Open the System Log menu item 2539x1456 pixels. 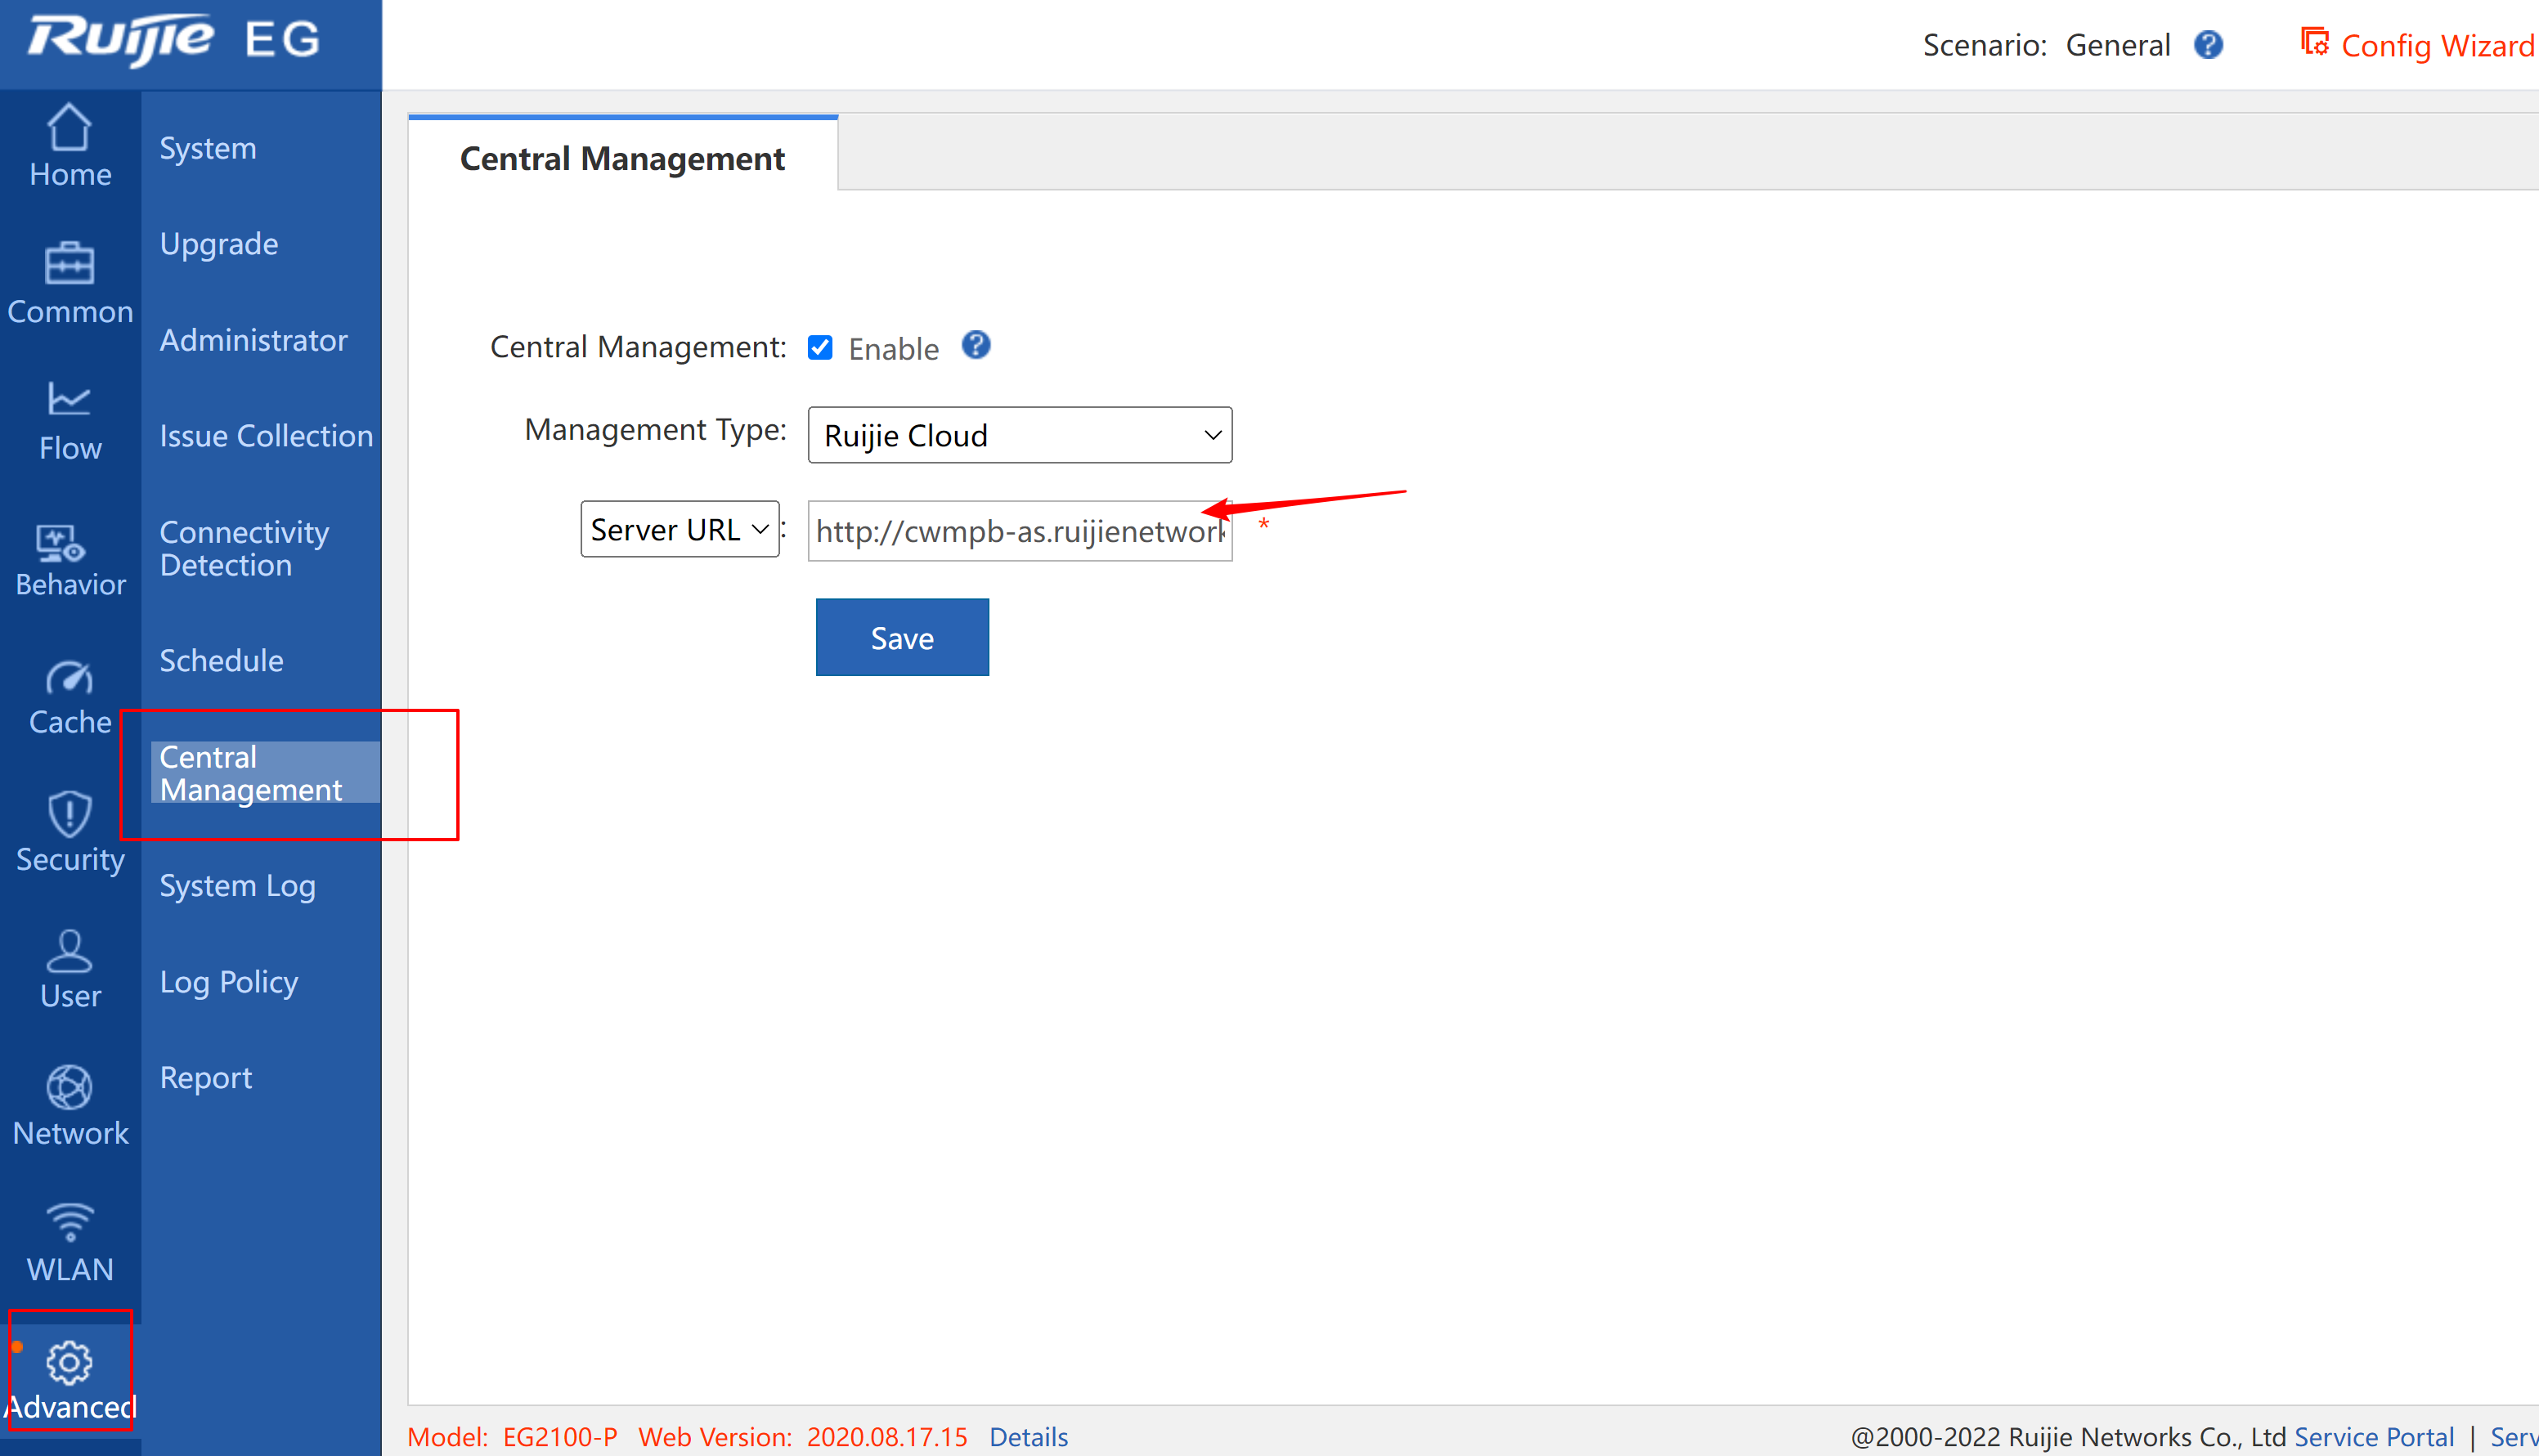click(238, 886)
